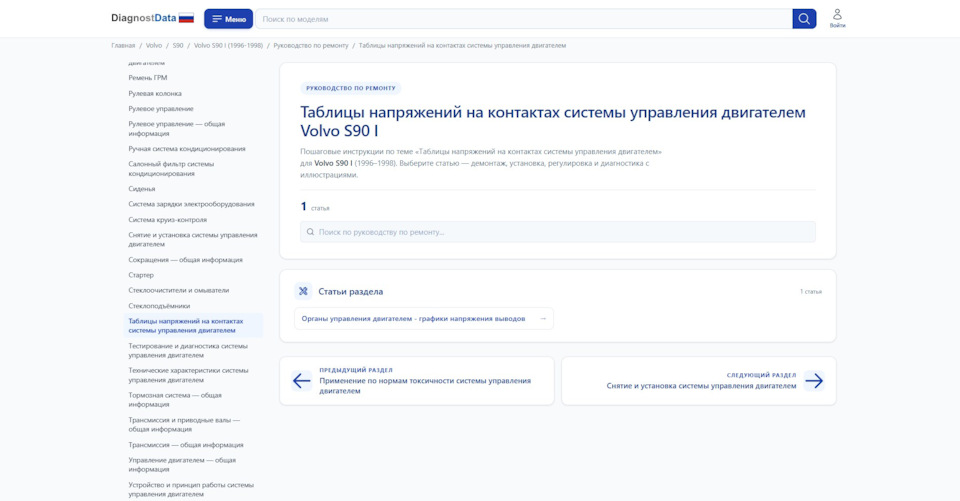Select Рулевая колонка in sidebar
This screenshot has width=960, height=501.
pos(155,94)
